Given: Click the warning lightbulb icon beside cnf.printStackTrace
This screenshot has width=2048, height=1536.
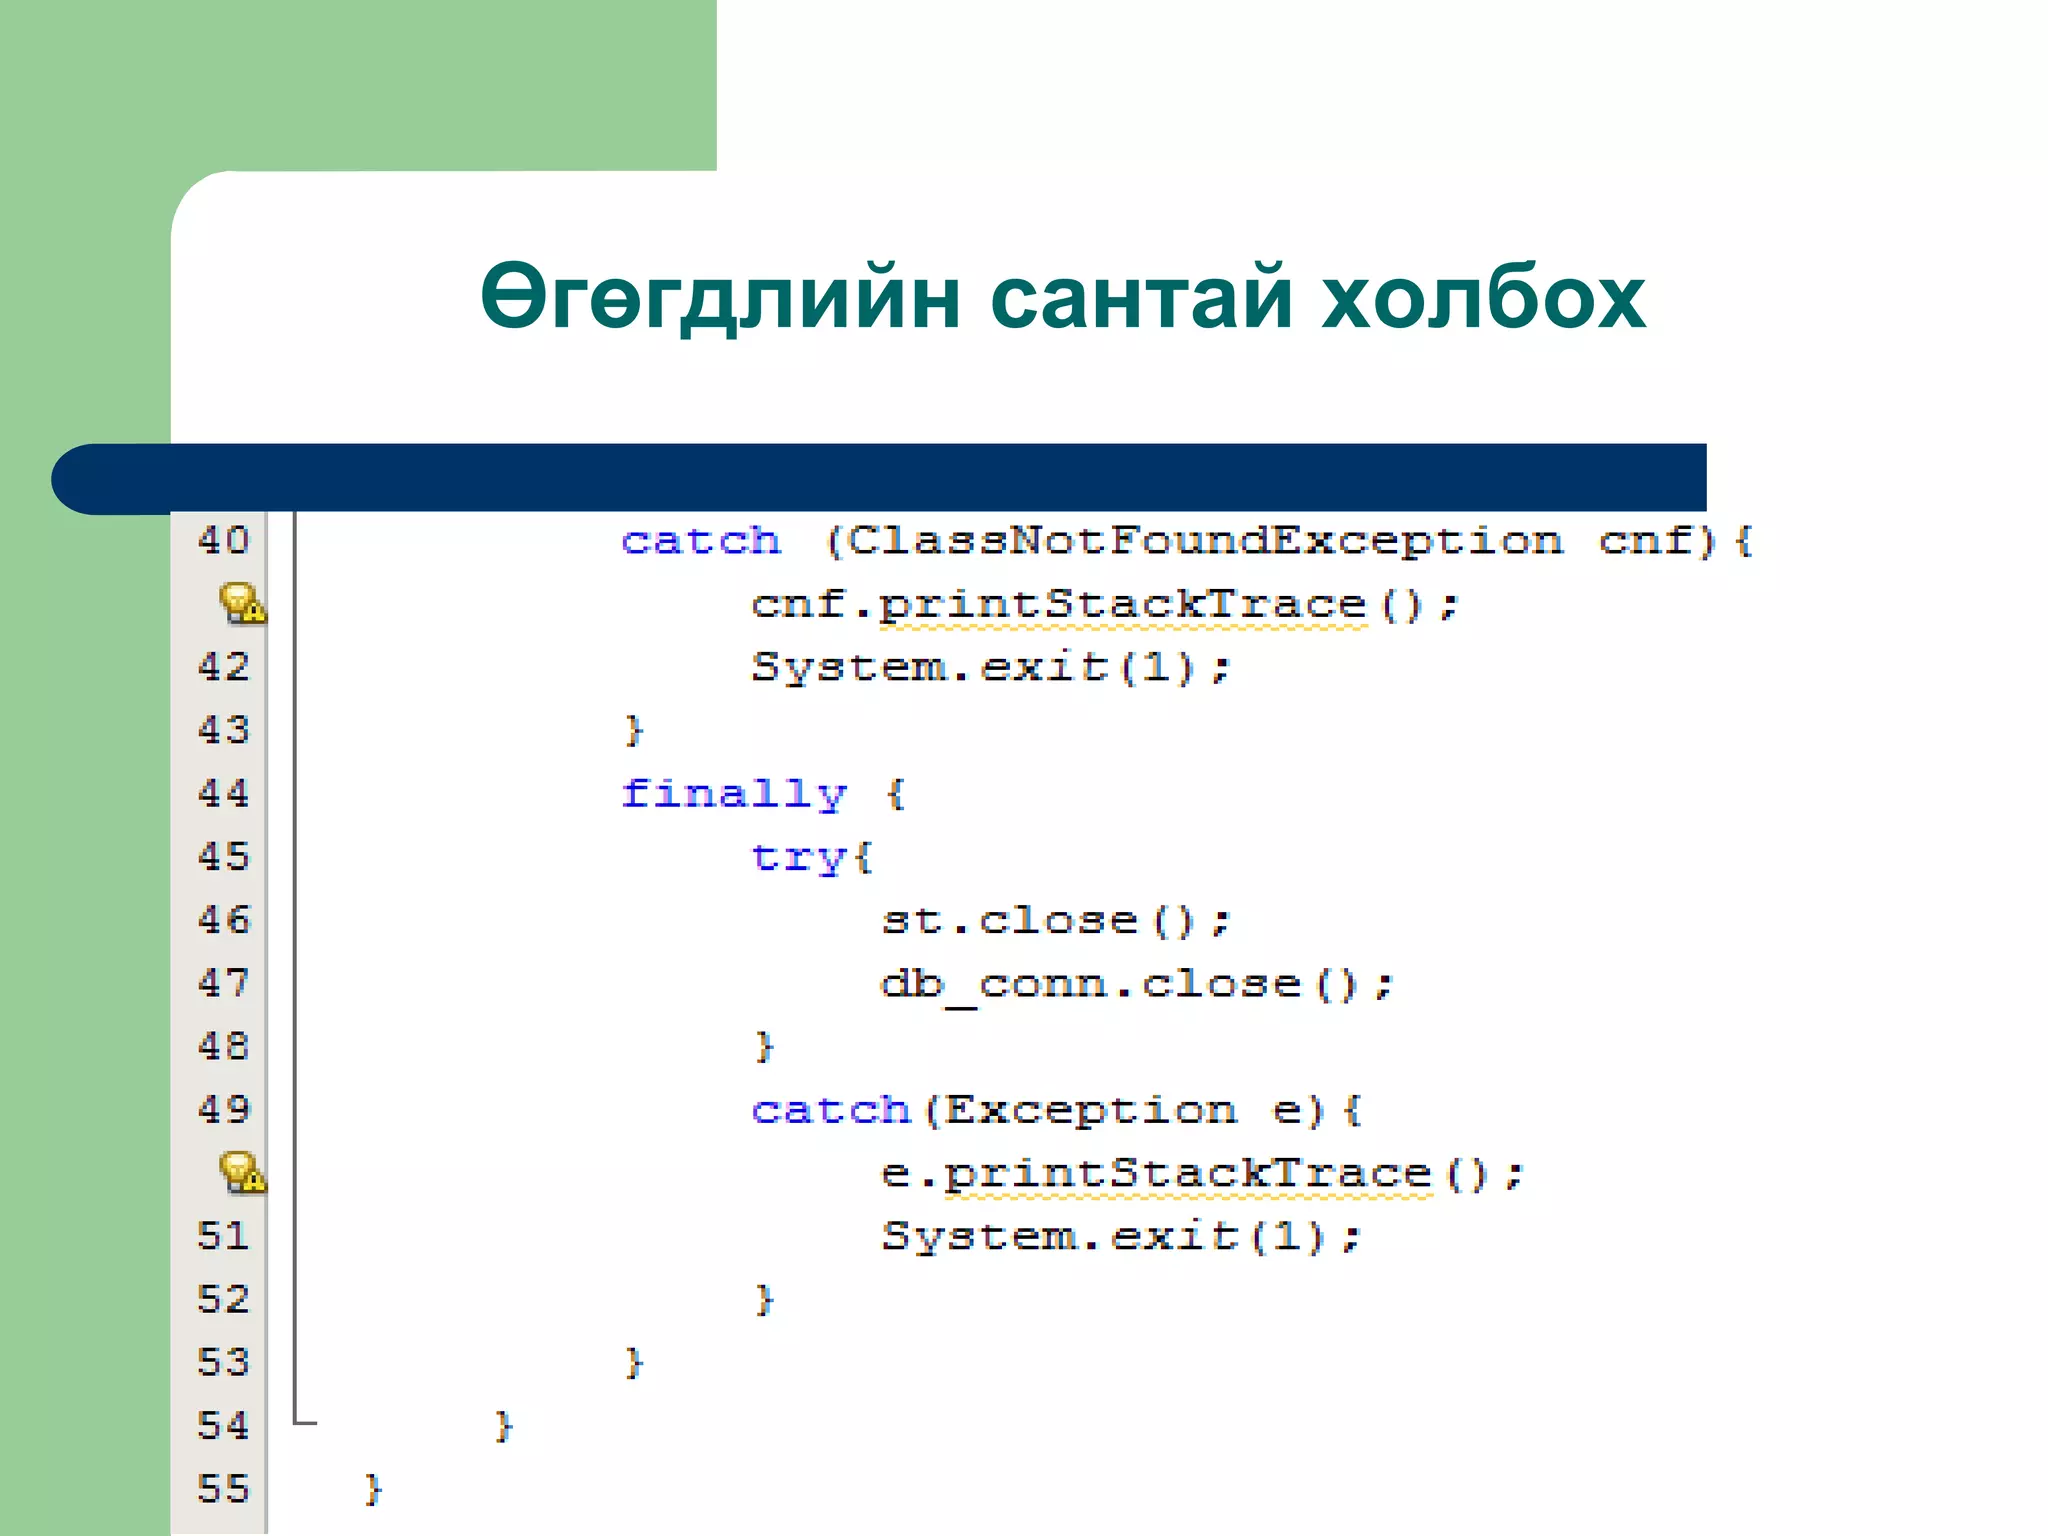Looking at the screenshot, I should [x=242, y=603].
